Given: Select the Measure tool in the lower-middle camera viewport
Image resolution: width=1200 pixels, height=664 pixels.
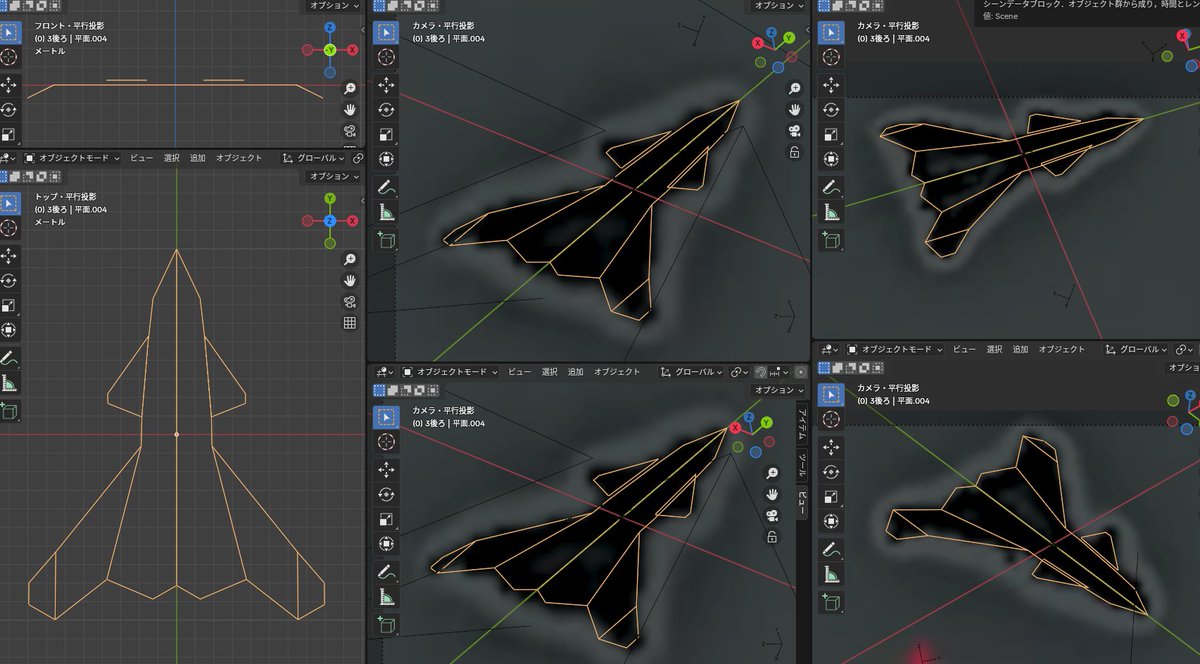Looking at the screenshot, I should pos(386,597).
